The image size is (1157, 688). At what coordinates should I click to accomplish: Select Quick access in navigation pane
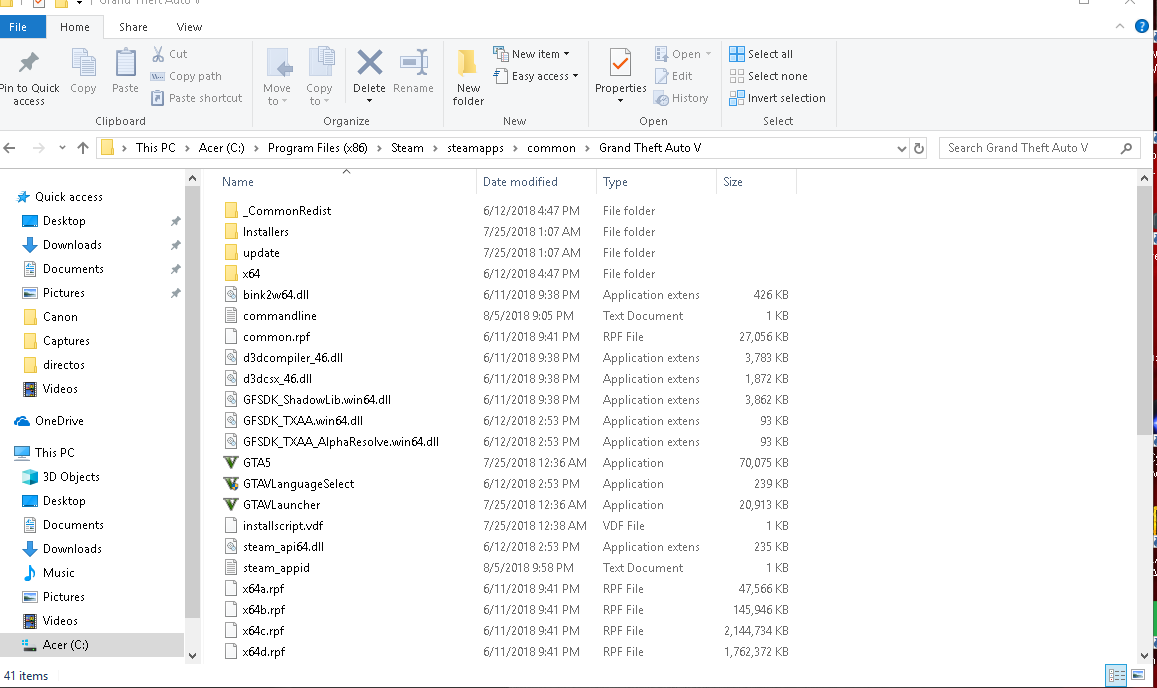click(x=69, y=197)
